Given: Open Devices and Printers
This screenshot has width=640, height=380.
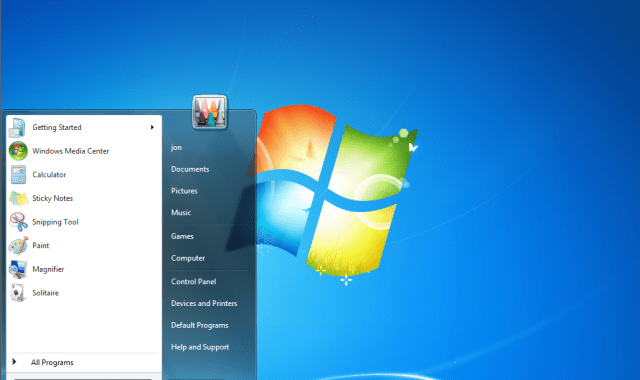Looking at the screenshot, I should point(204,303).
